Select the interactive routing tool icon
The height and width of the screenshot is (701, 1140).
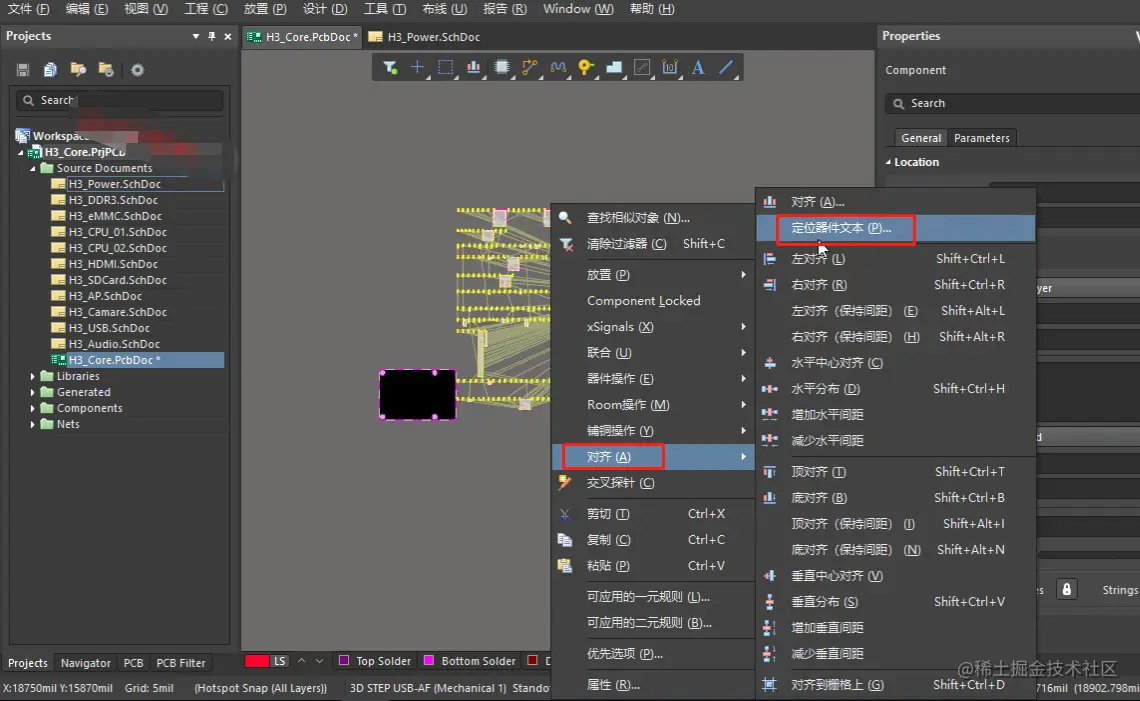click(x=530, y=68)
